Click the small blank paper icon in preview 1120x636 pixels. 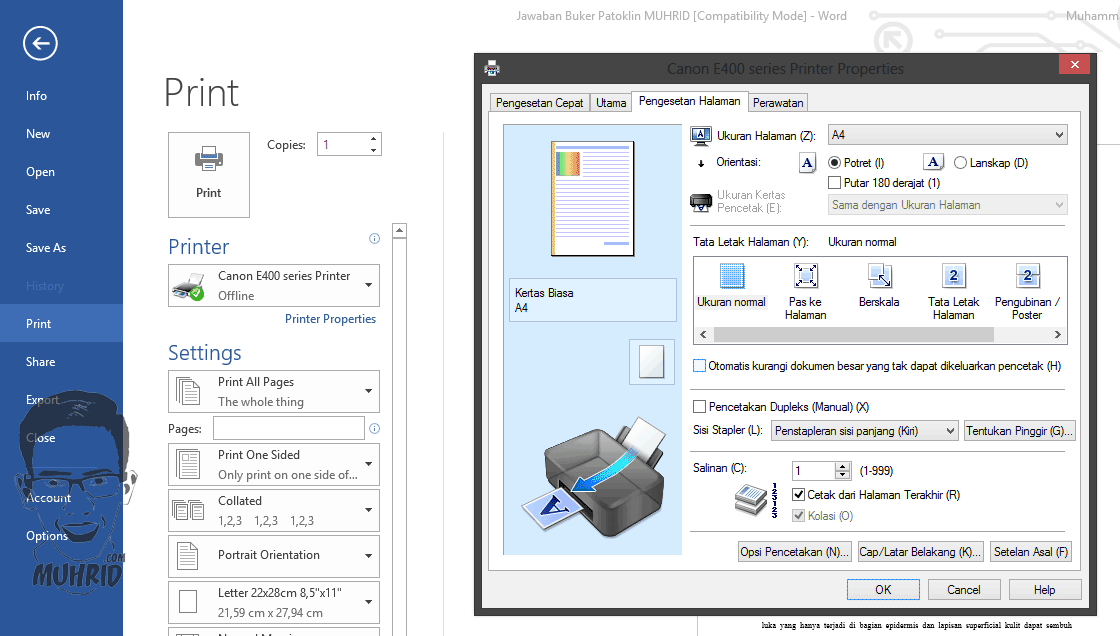[x=651, y=362]
